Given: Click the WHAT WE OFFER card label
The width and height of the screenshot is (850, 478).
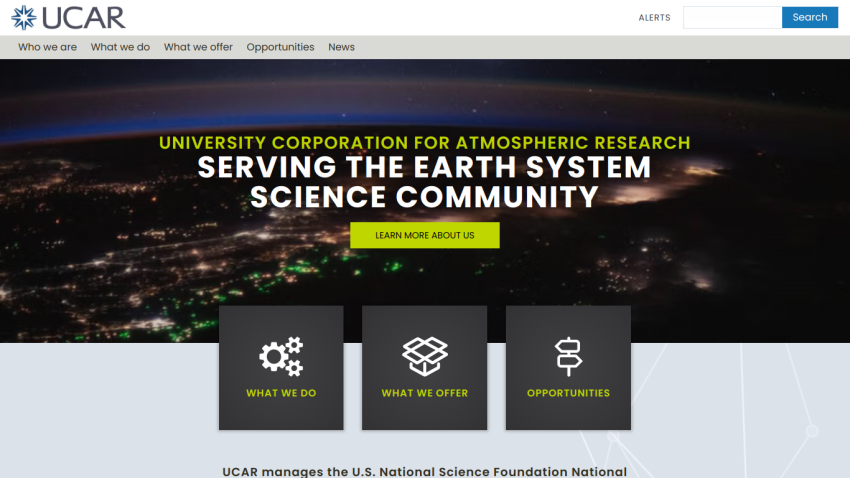Looking at the screenshot, I should tap(424, 393).
